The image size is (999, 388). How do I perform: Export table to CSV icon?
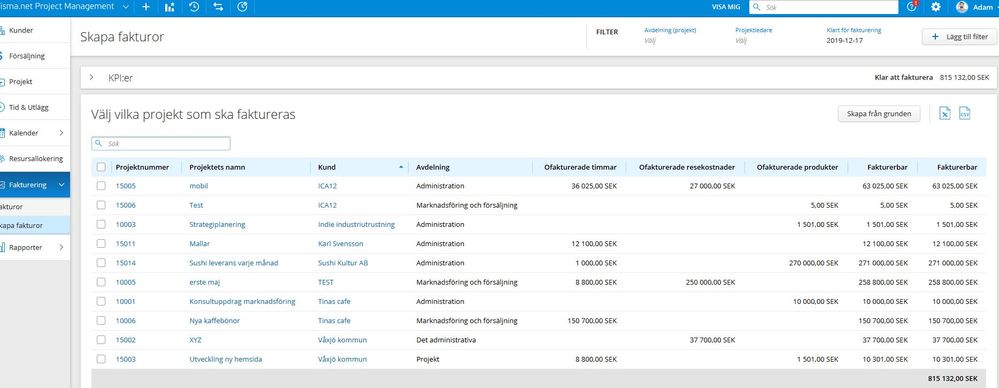[965, 113]
